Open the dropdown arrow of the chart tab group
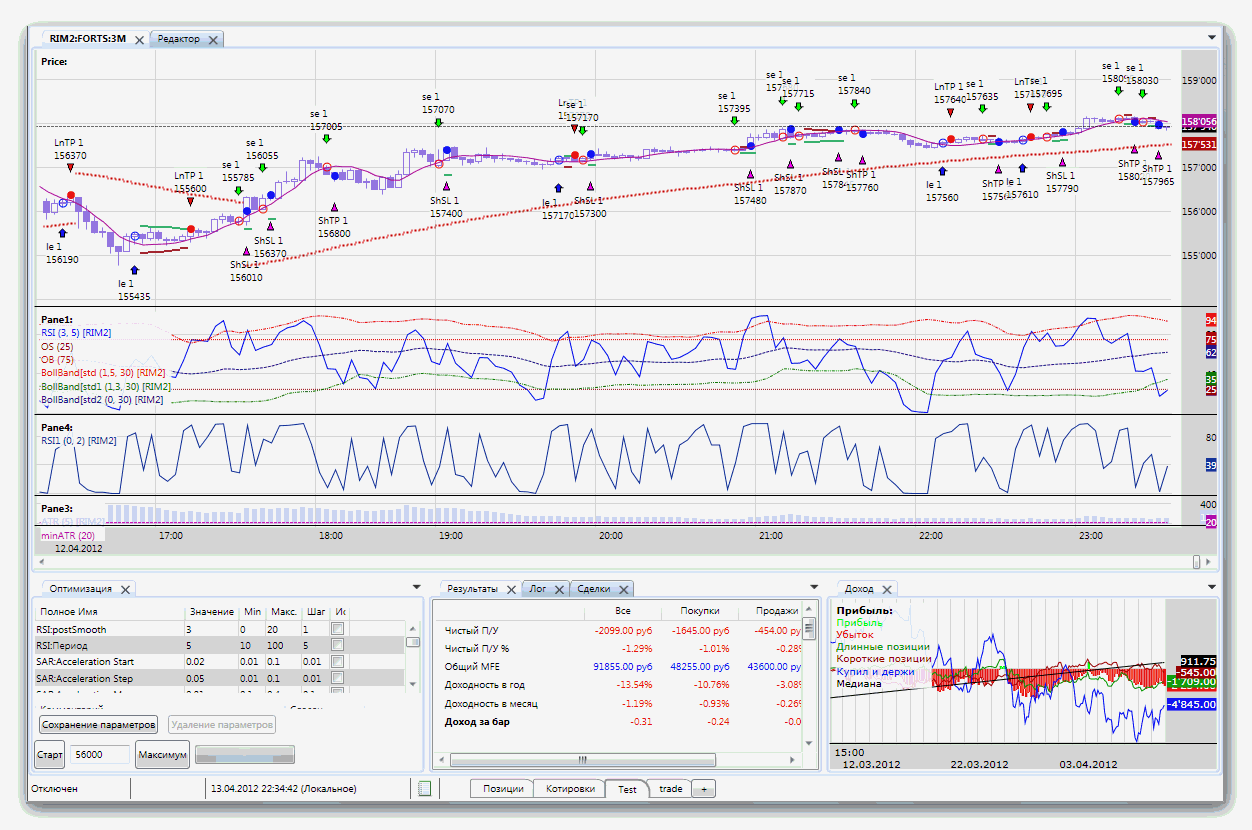Viewport: 1252px width, 830px height. click(1211, 38)
